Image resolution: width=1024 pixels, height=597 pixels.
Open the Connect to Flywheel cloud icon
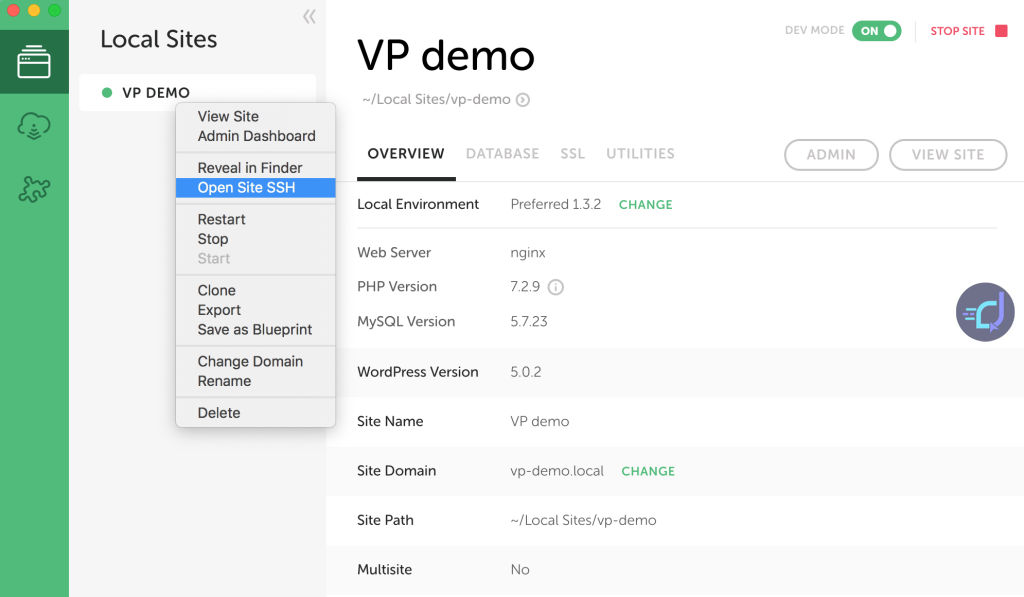coord(34,125)
